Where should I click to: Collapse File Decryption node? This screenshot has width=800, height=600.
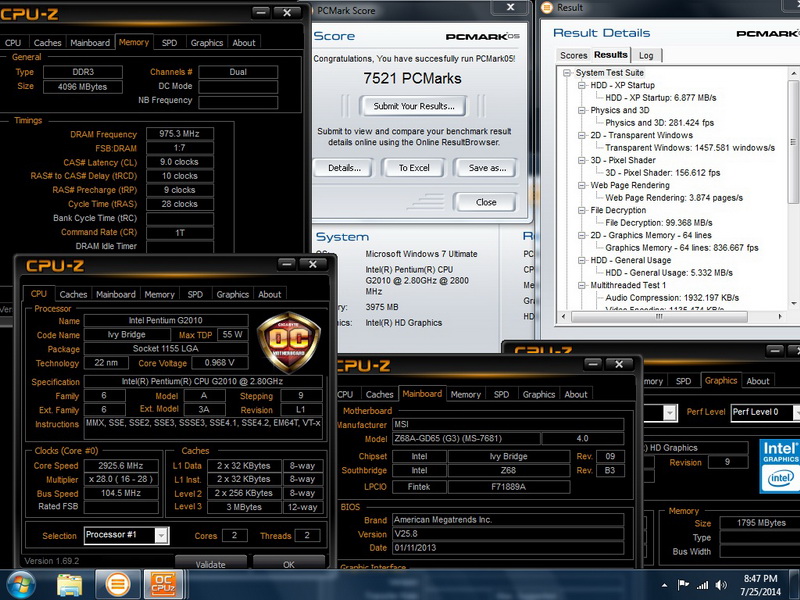[581, 210]
